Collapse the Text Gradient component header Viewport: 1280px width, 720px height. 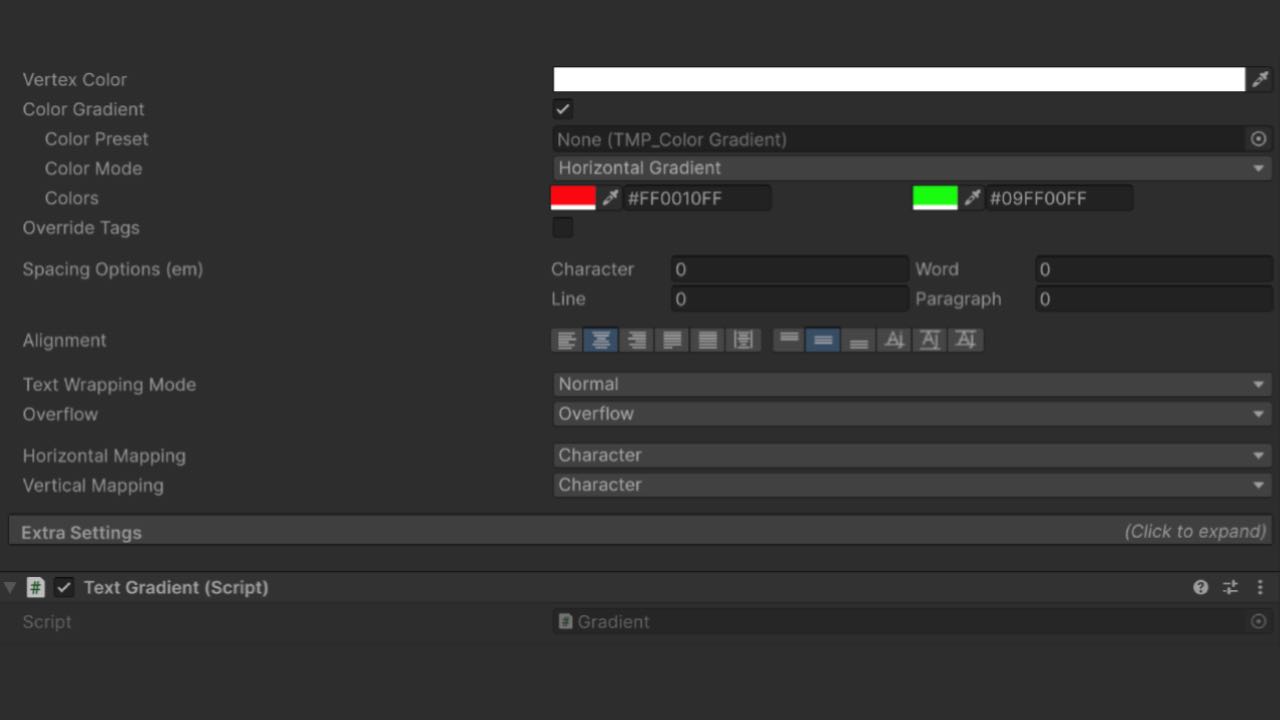(x=9, y=587)
